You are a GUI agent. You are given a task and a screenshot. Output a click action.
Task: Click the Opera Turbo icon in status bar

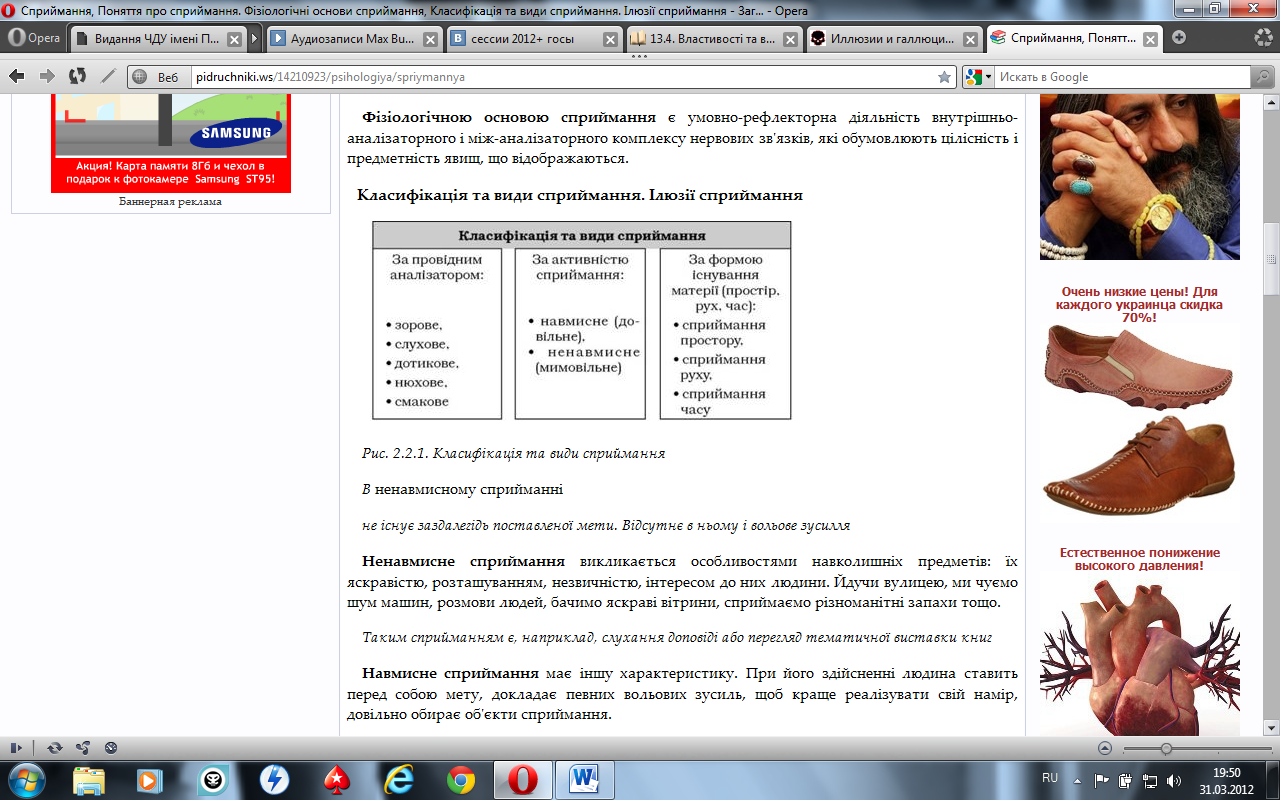(x=111, y=747)
